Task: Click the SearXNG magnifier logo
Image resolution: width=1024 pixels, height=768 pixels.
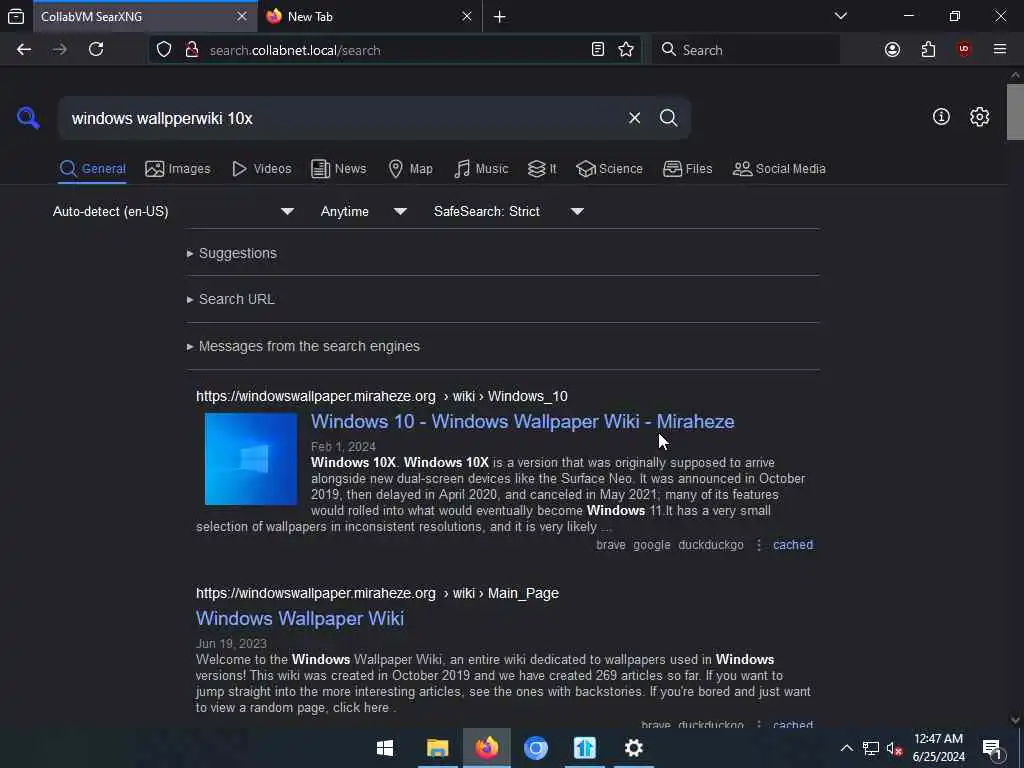Action: coord(28,118)
